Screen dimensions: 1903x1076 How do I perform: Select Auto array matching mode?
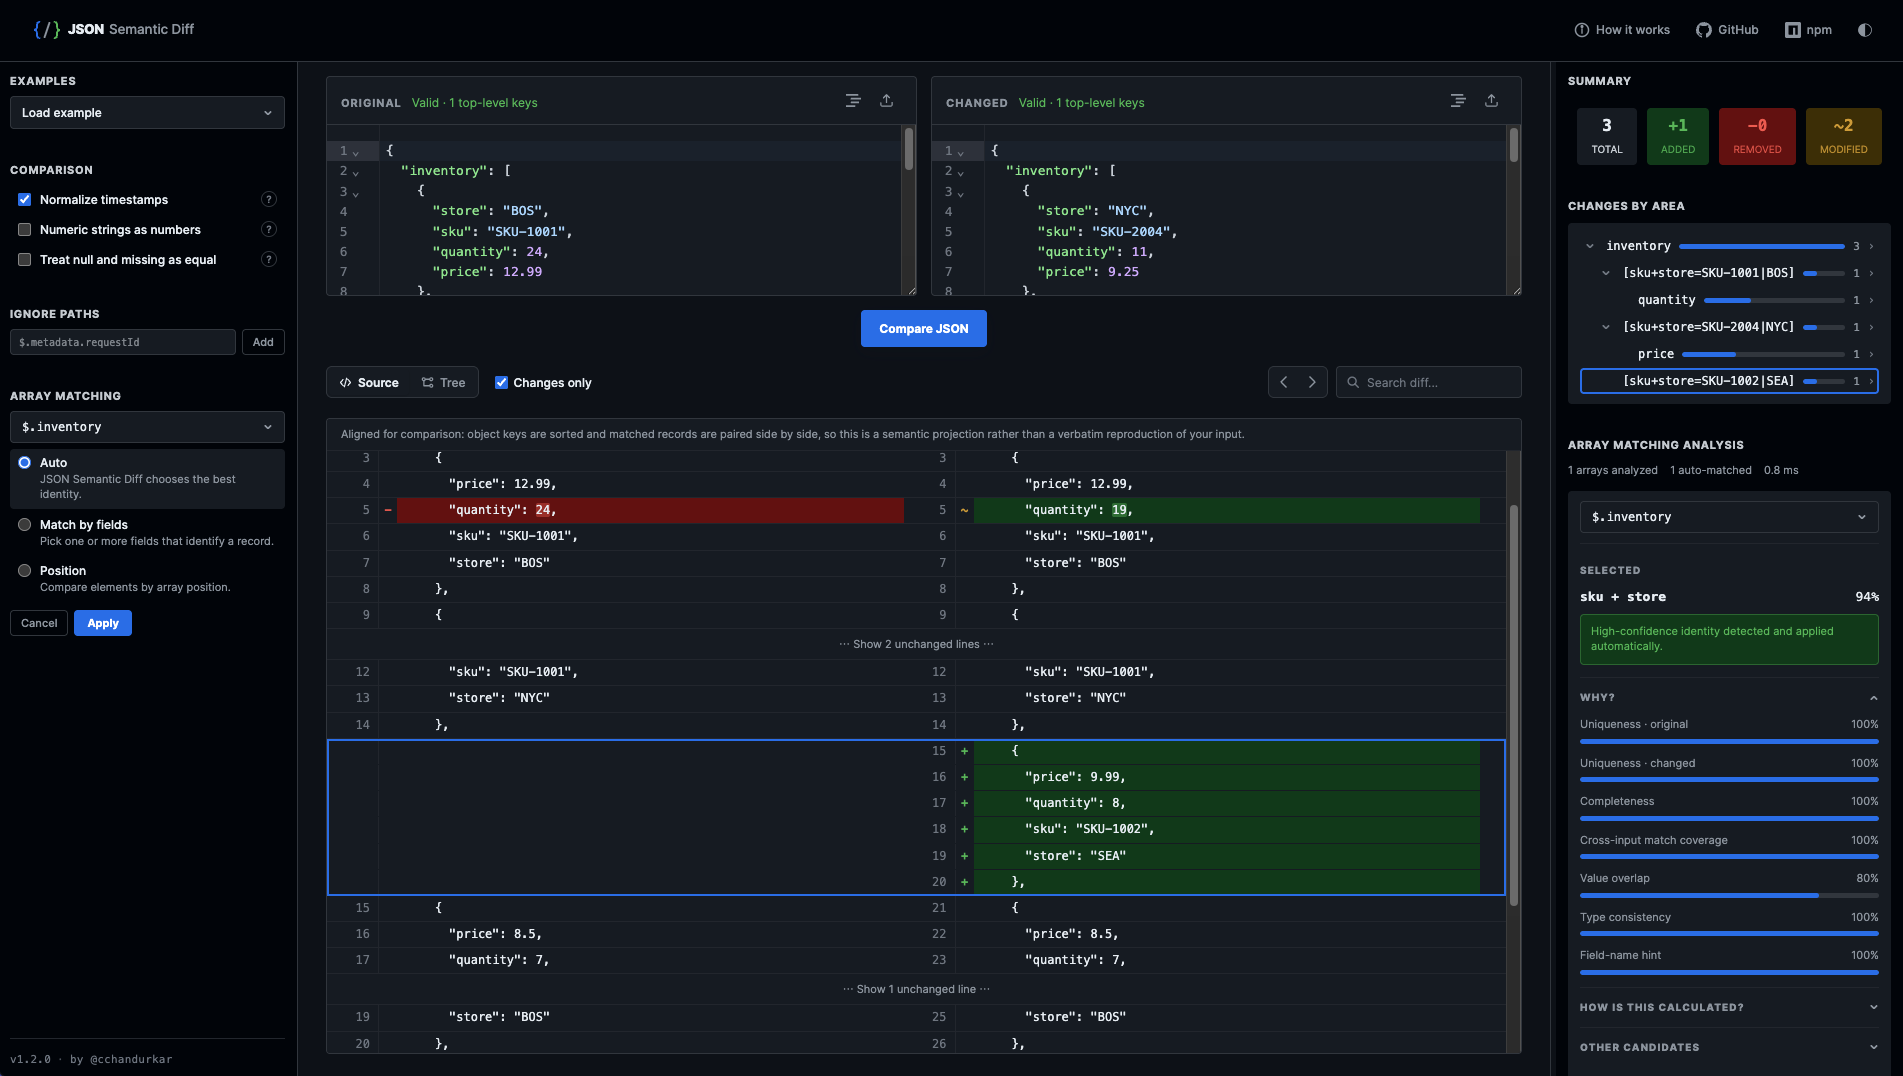point(25,463)
